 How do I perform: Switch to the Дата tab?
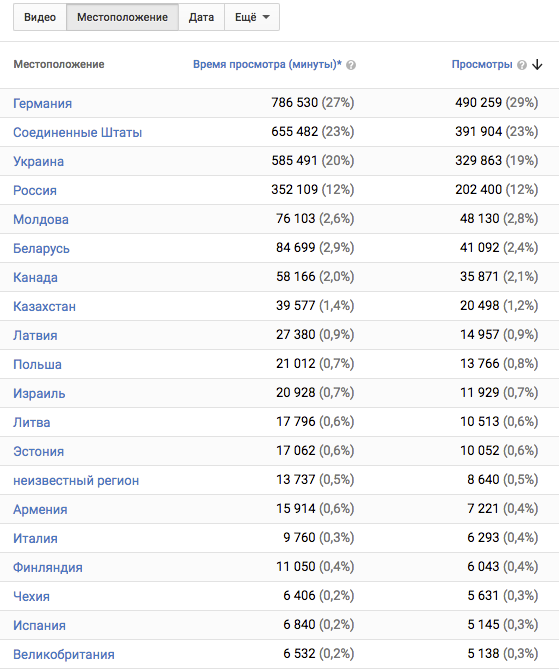click(201, 17)
